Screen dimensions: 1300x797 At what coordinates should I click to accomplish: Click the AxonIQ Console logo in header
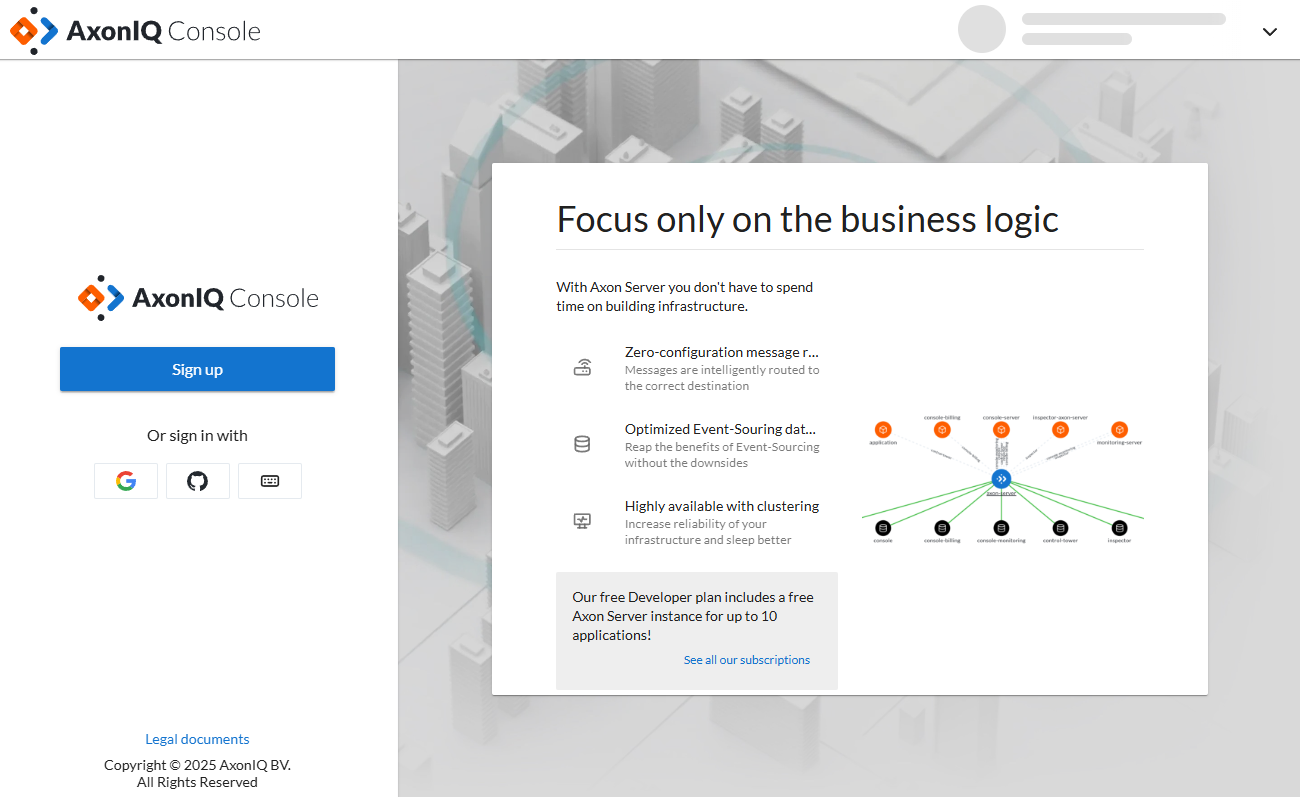point(136,31)
